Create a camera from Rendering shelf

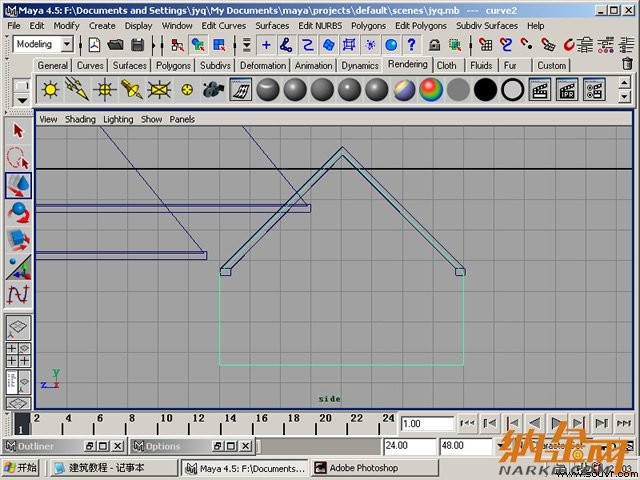213,89
